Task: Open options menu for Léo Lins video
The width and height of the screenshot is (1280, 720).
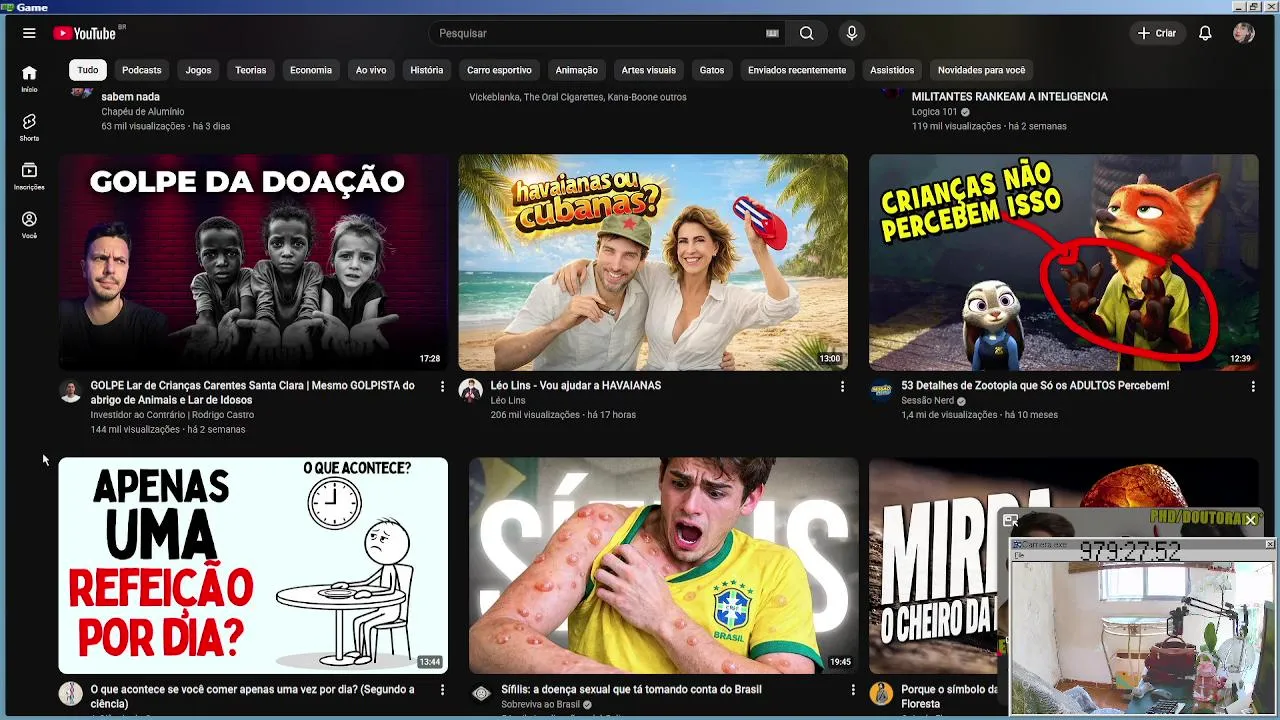Action: pyautogui.click(x=842, y=386)
